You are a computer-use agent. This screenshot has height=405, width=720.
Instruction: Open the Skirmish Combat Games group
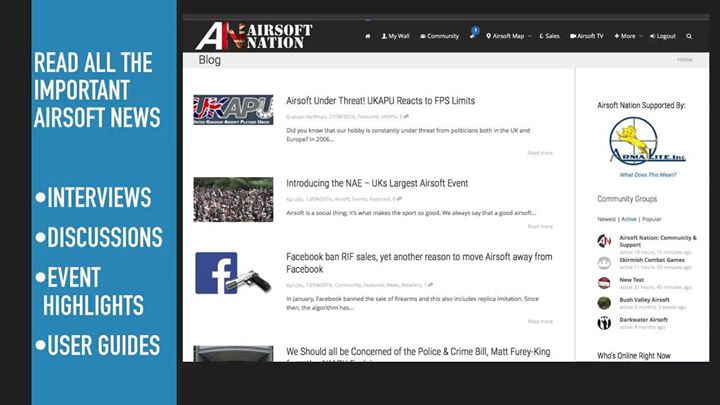tap(652, 260)
